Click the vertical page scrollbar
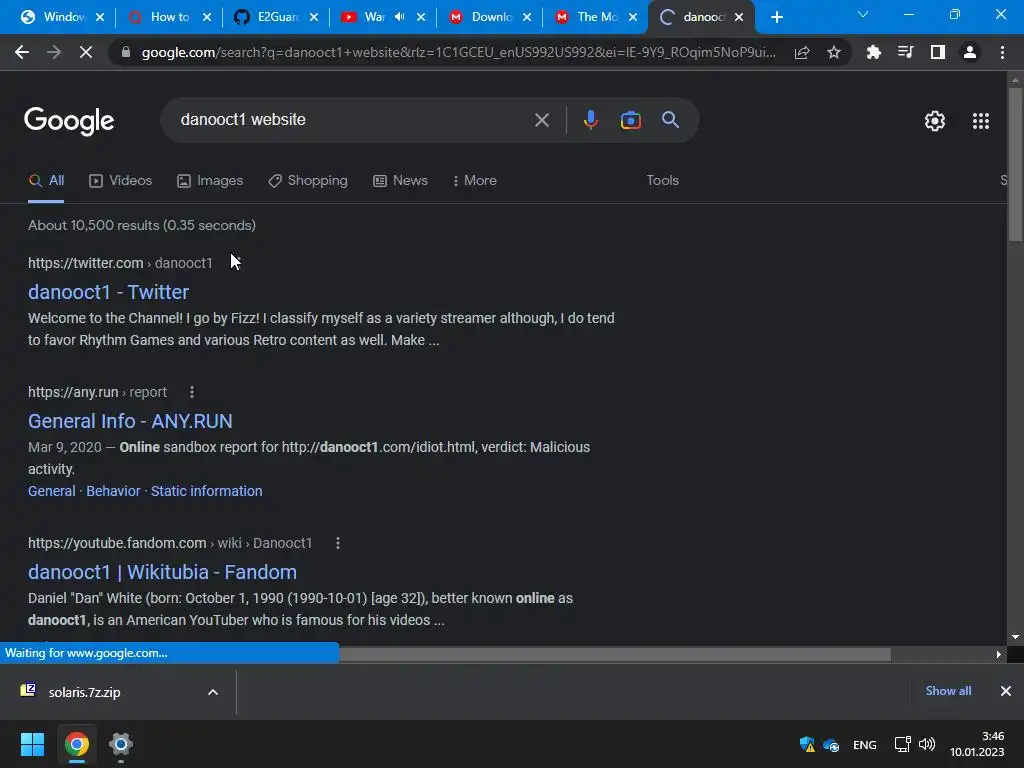This screenshot has width=1024, height=768. [1015, 163]
